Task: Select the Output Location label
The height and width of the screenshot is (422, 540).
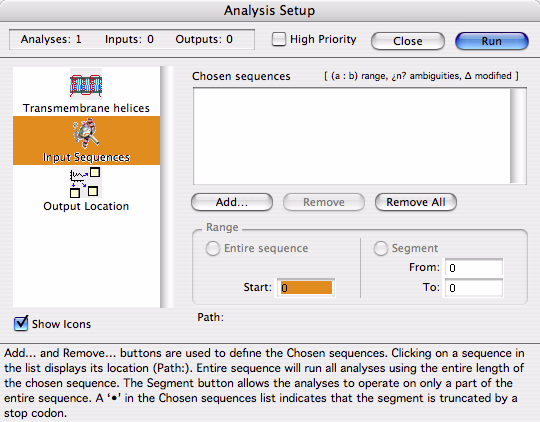Action: (86, 206)
